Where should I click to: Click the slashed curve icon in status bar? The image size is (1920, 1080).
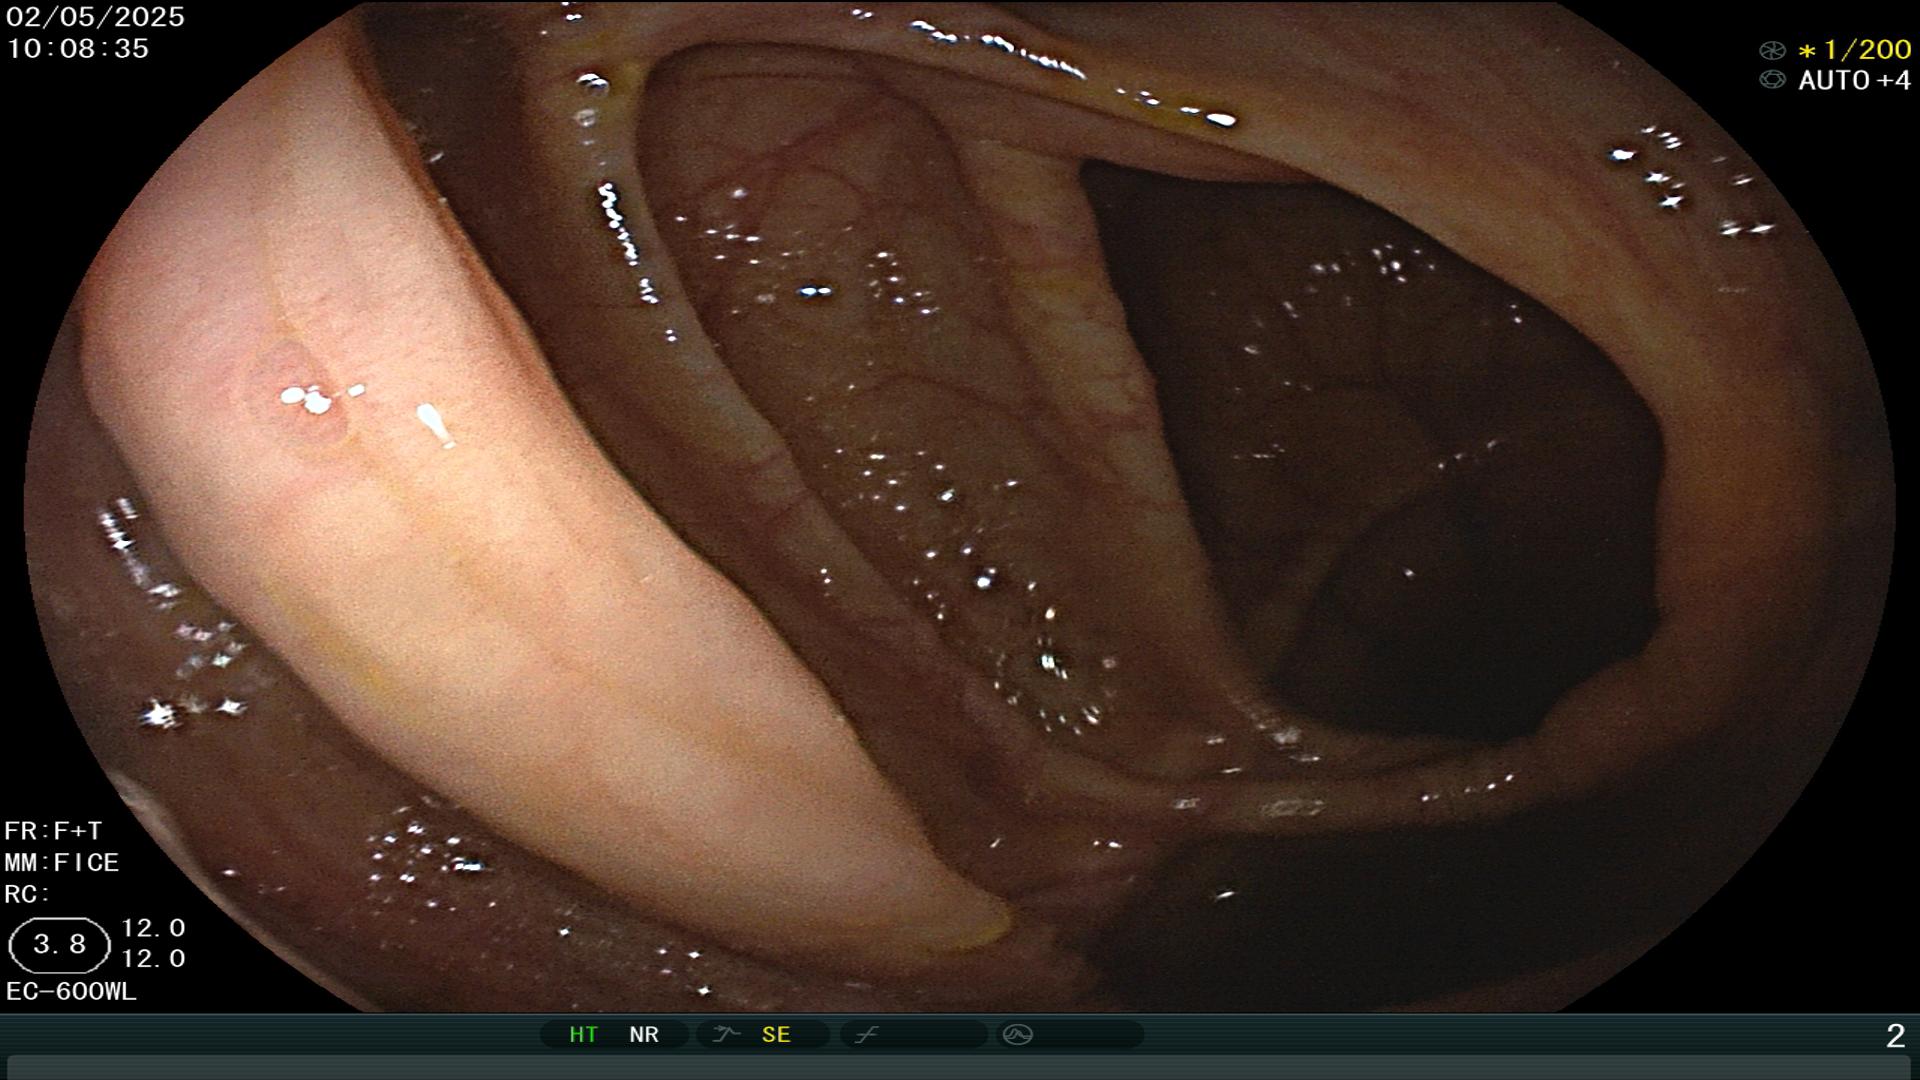pyautogui.click(x=866, y=1035)
